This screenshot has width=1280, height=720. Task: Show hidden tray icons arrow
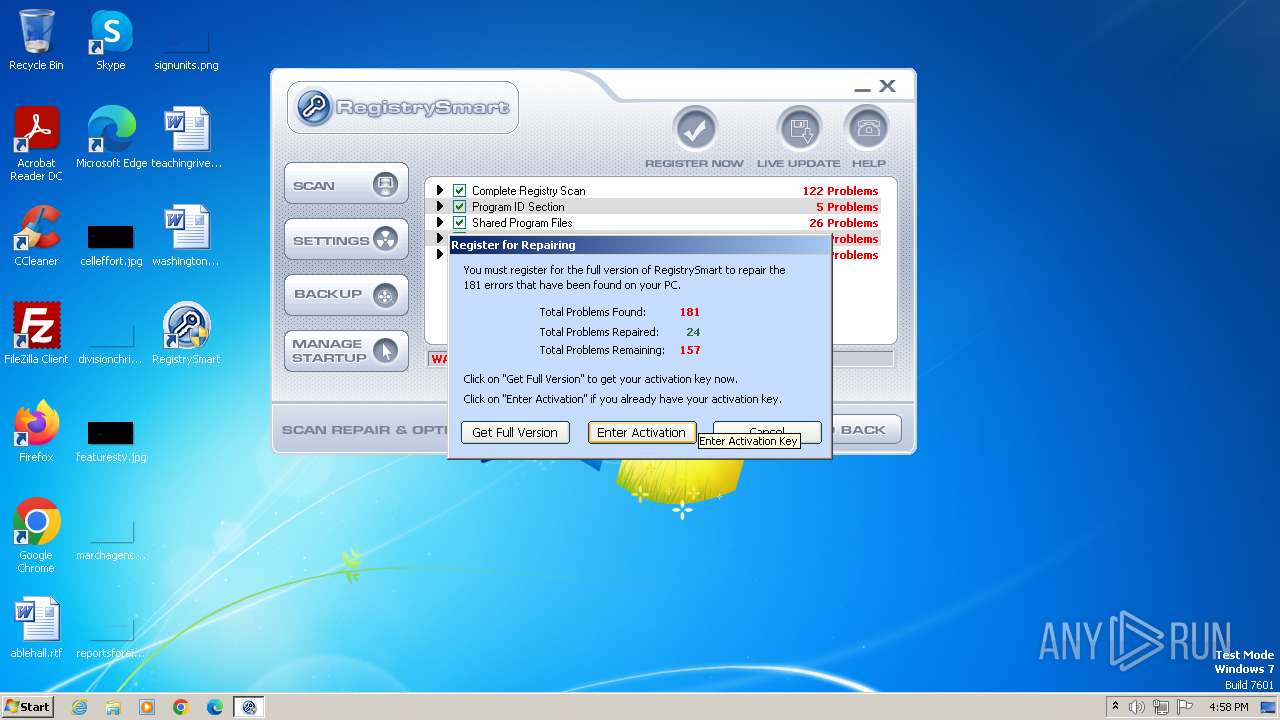click(1115, 707)
